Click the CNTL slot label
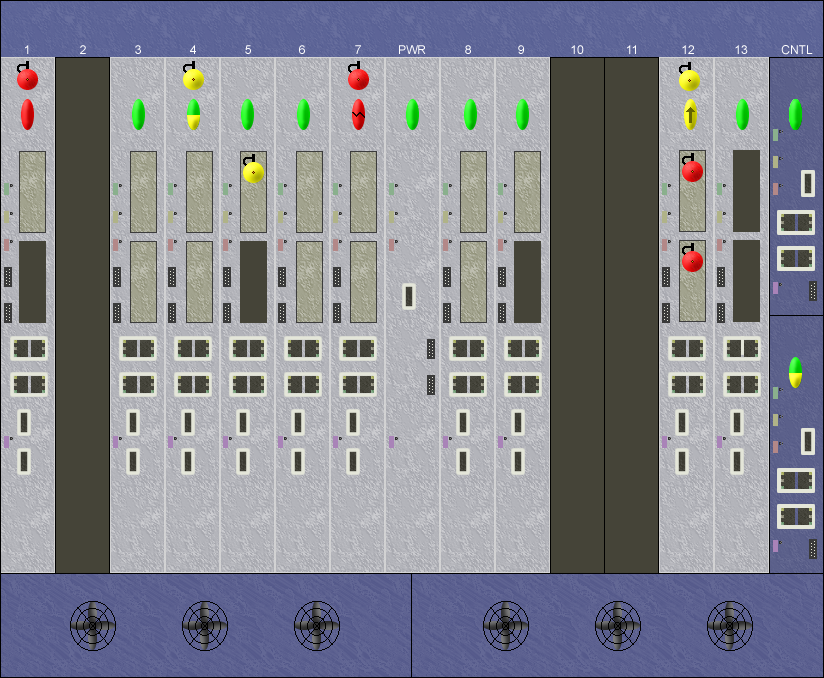This screenshot has width=824, height=678. click(797, 50)
